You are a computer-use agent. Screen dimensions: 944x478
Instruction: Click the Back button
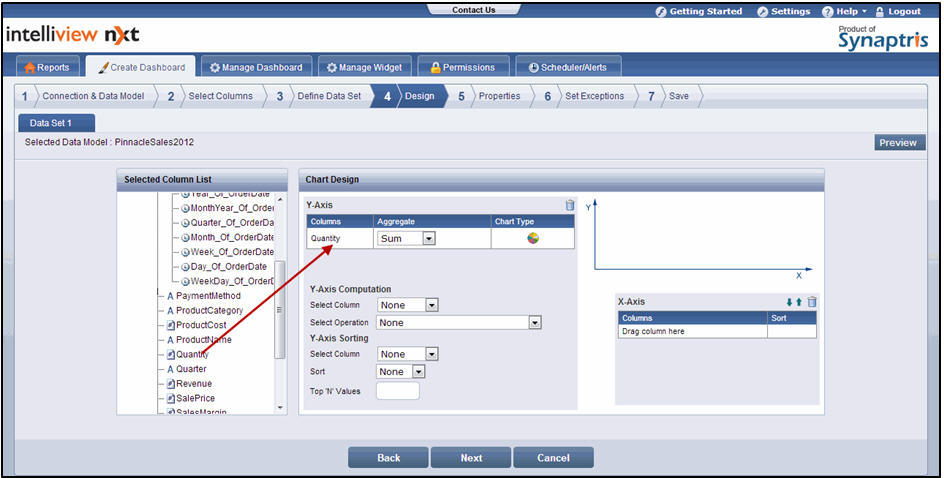388,458
